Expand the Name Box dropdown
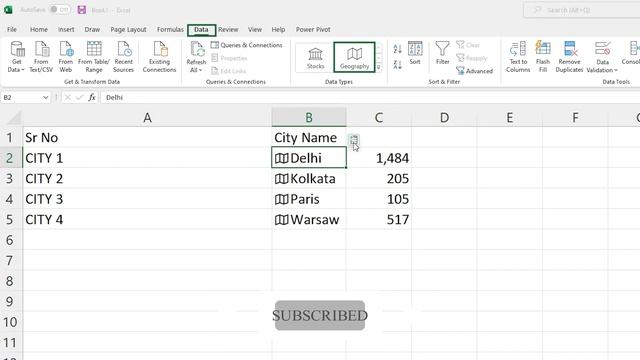This screenshot has width=640, height=360. tap(45, 98)
